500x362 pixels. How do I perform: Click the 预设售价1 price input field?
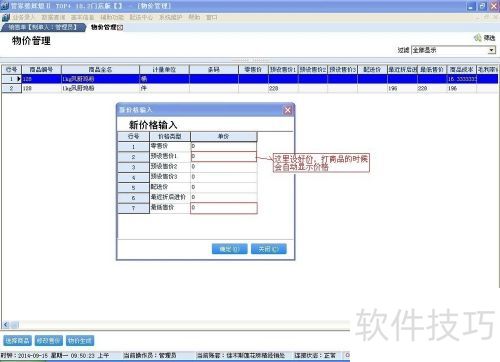[x=224, y=157]
